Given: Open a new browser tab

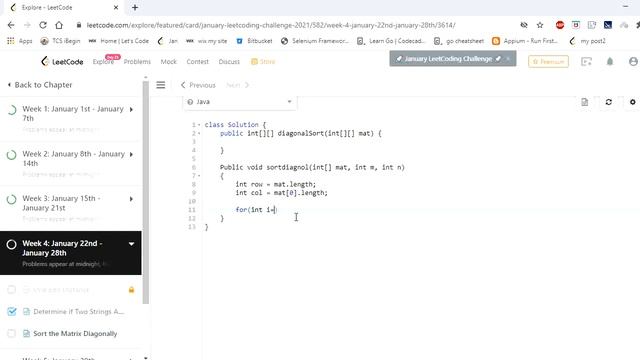Looking at the screenshot, I should coord(135,7).
